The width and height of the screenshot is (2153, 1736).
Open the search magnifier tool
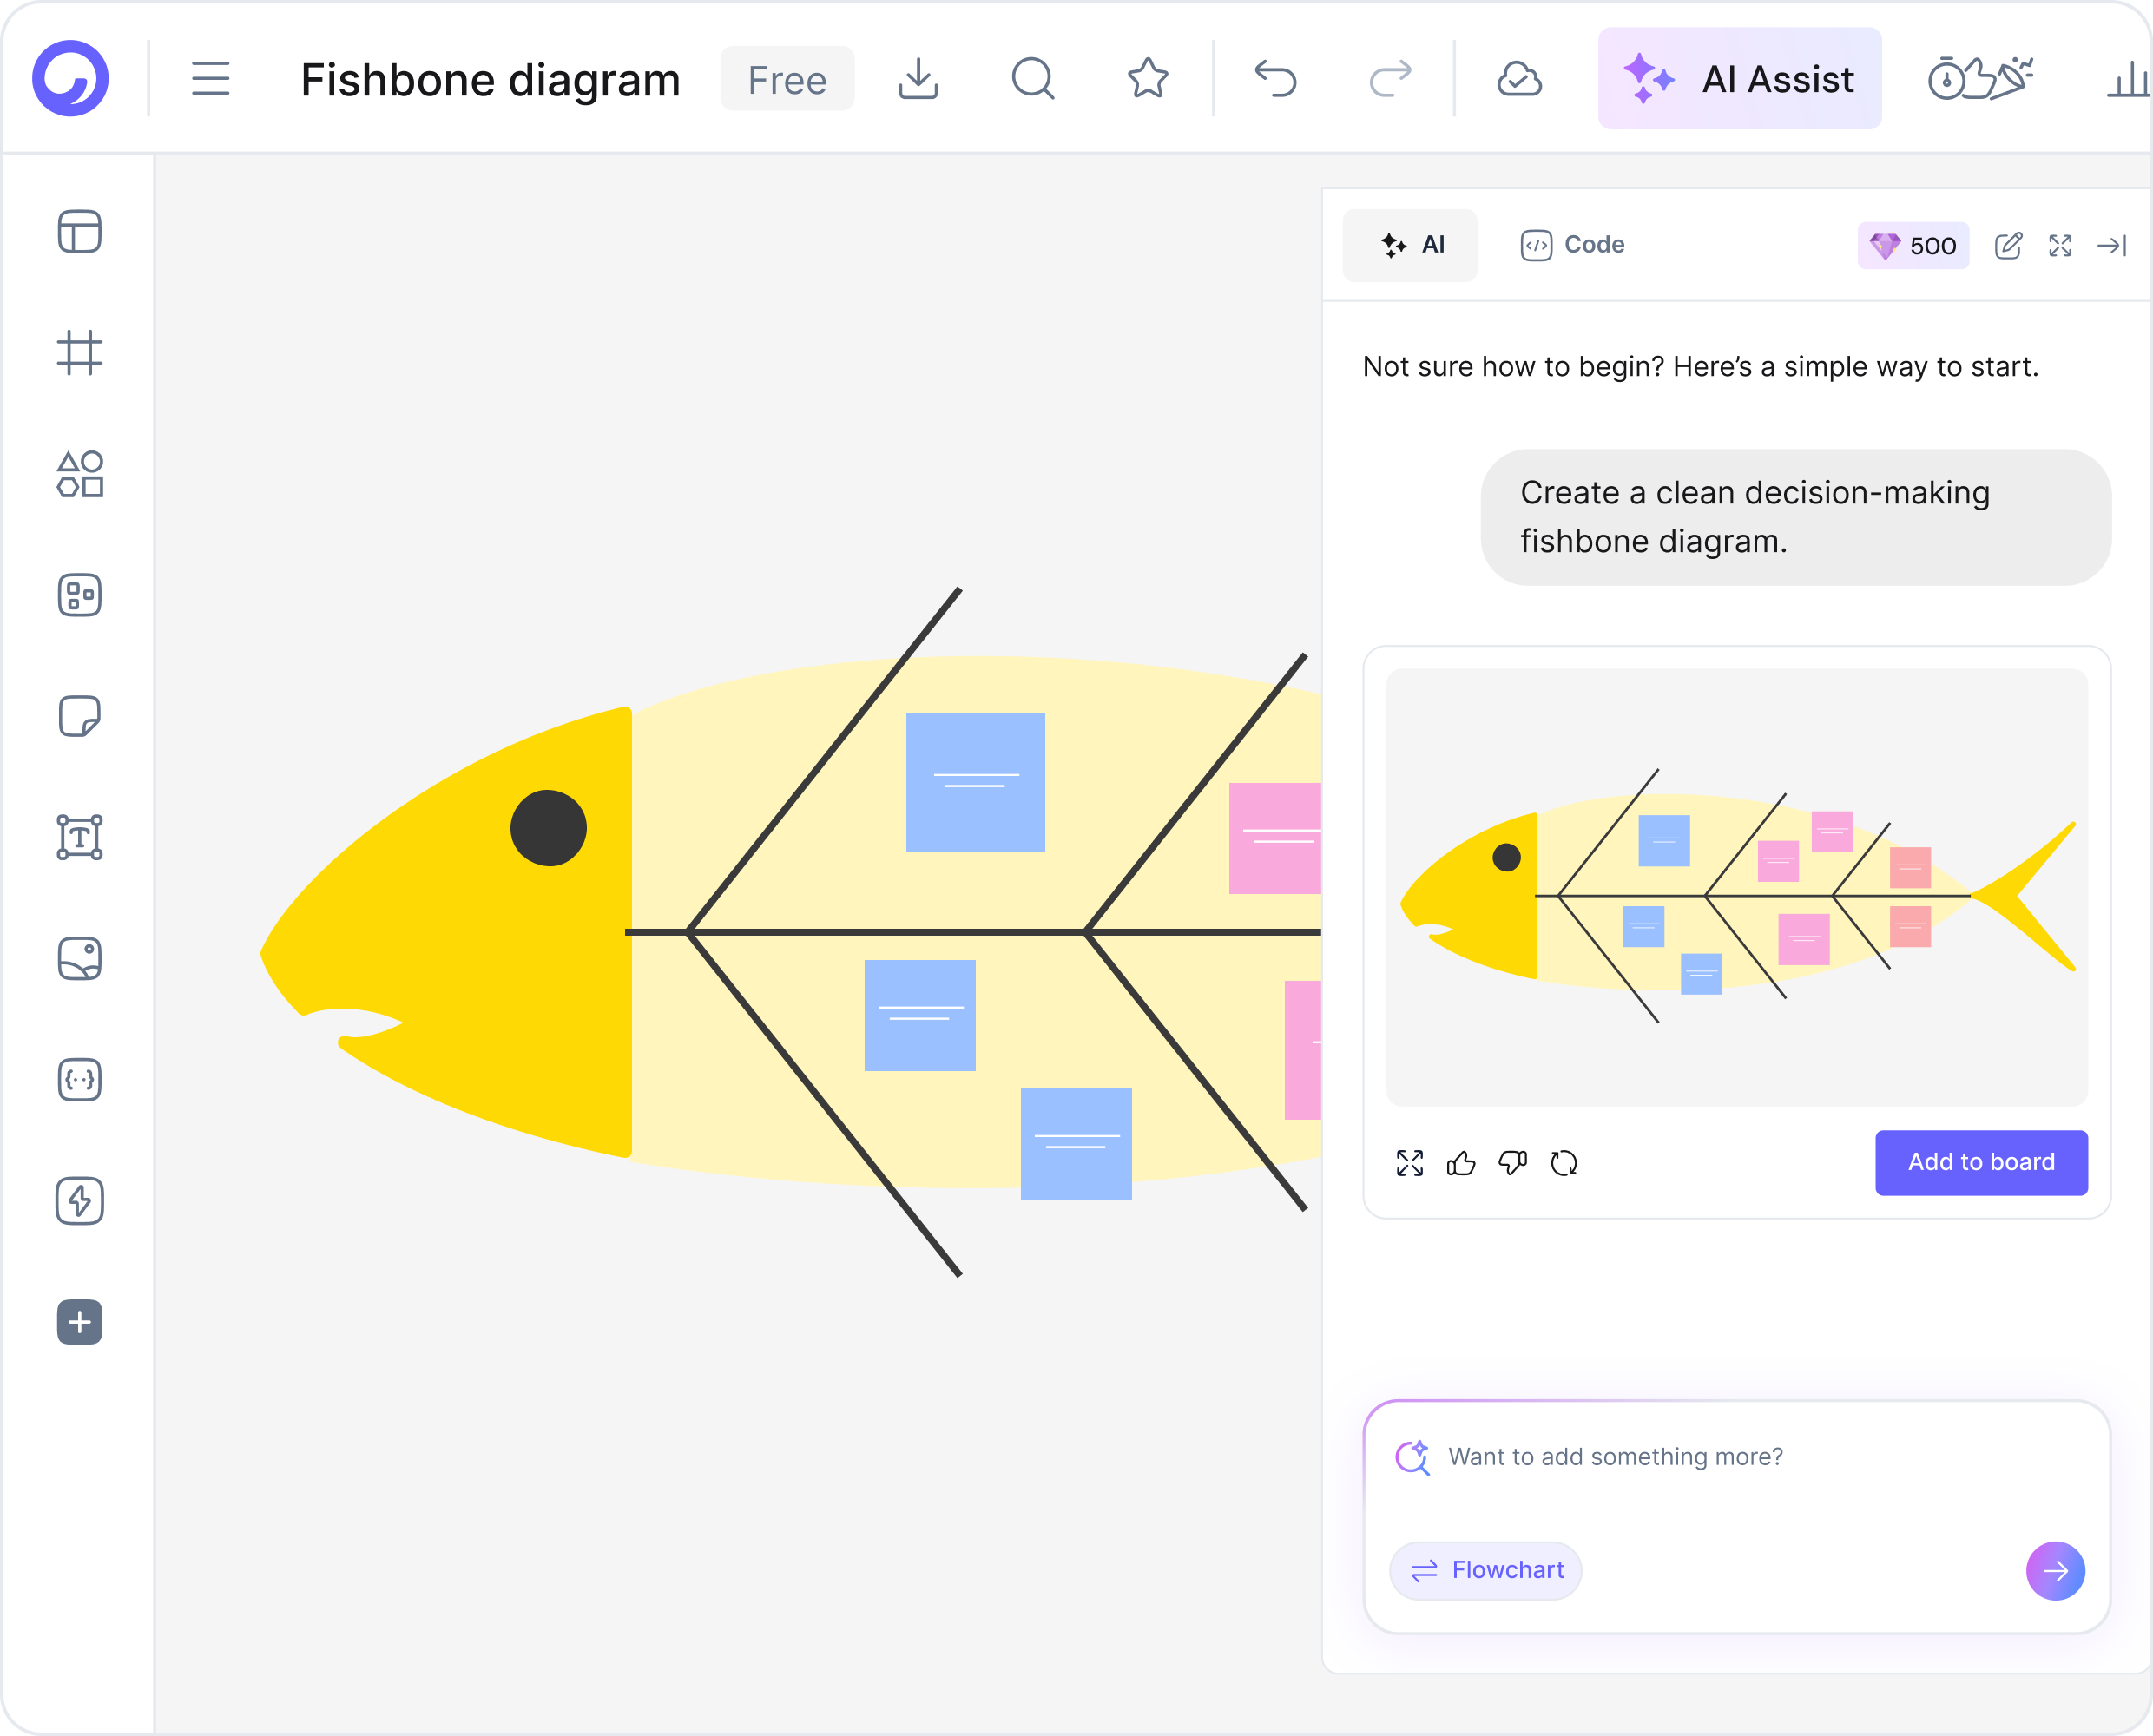[1033, 78]
